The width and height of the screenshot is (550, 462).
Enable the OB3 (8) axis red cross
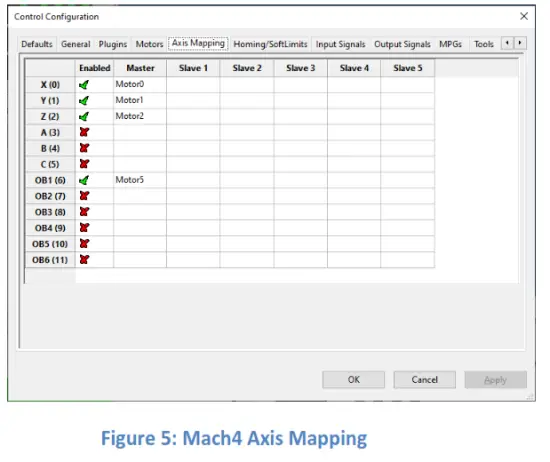click(x=84, y=212)
